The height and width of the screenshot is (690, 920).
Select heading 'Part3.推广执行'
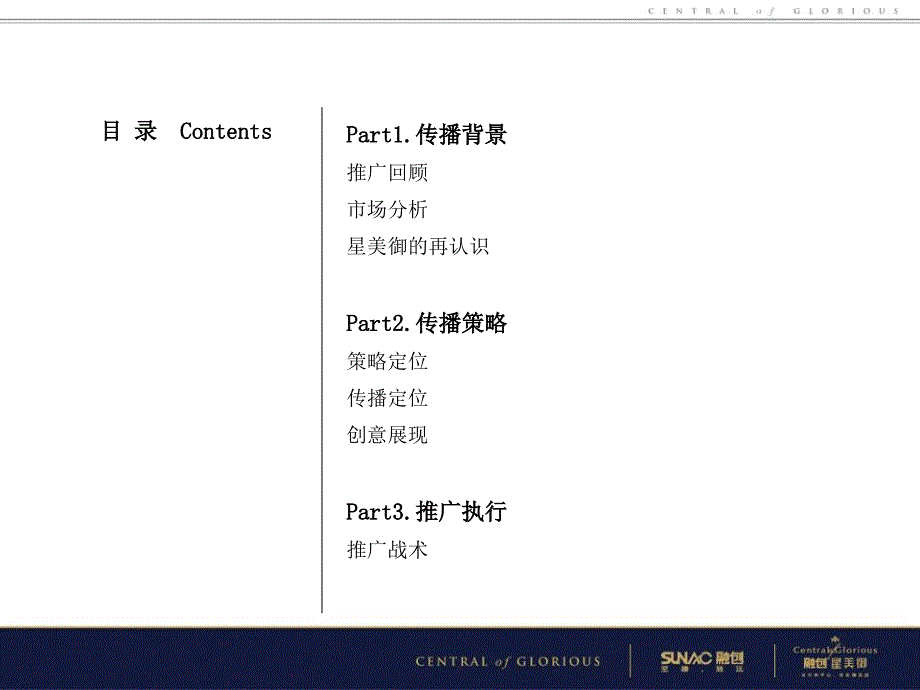pyautogui.click(x=426, y=512)
